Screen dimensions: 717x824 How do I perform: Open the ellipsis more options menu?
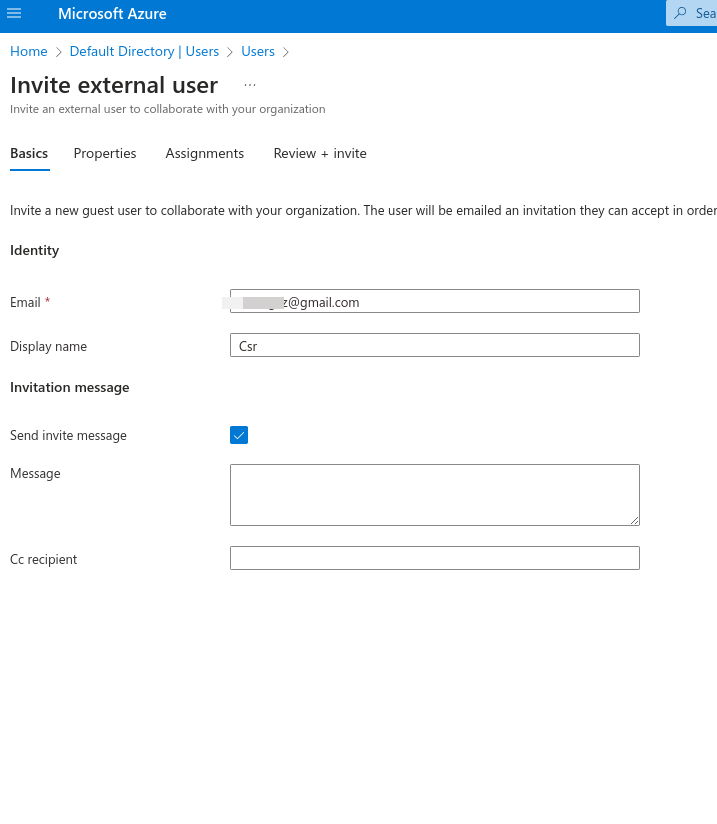[250, 85]
